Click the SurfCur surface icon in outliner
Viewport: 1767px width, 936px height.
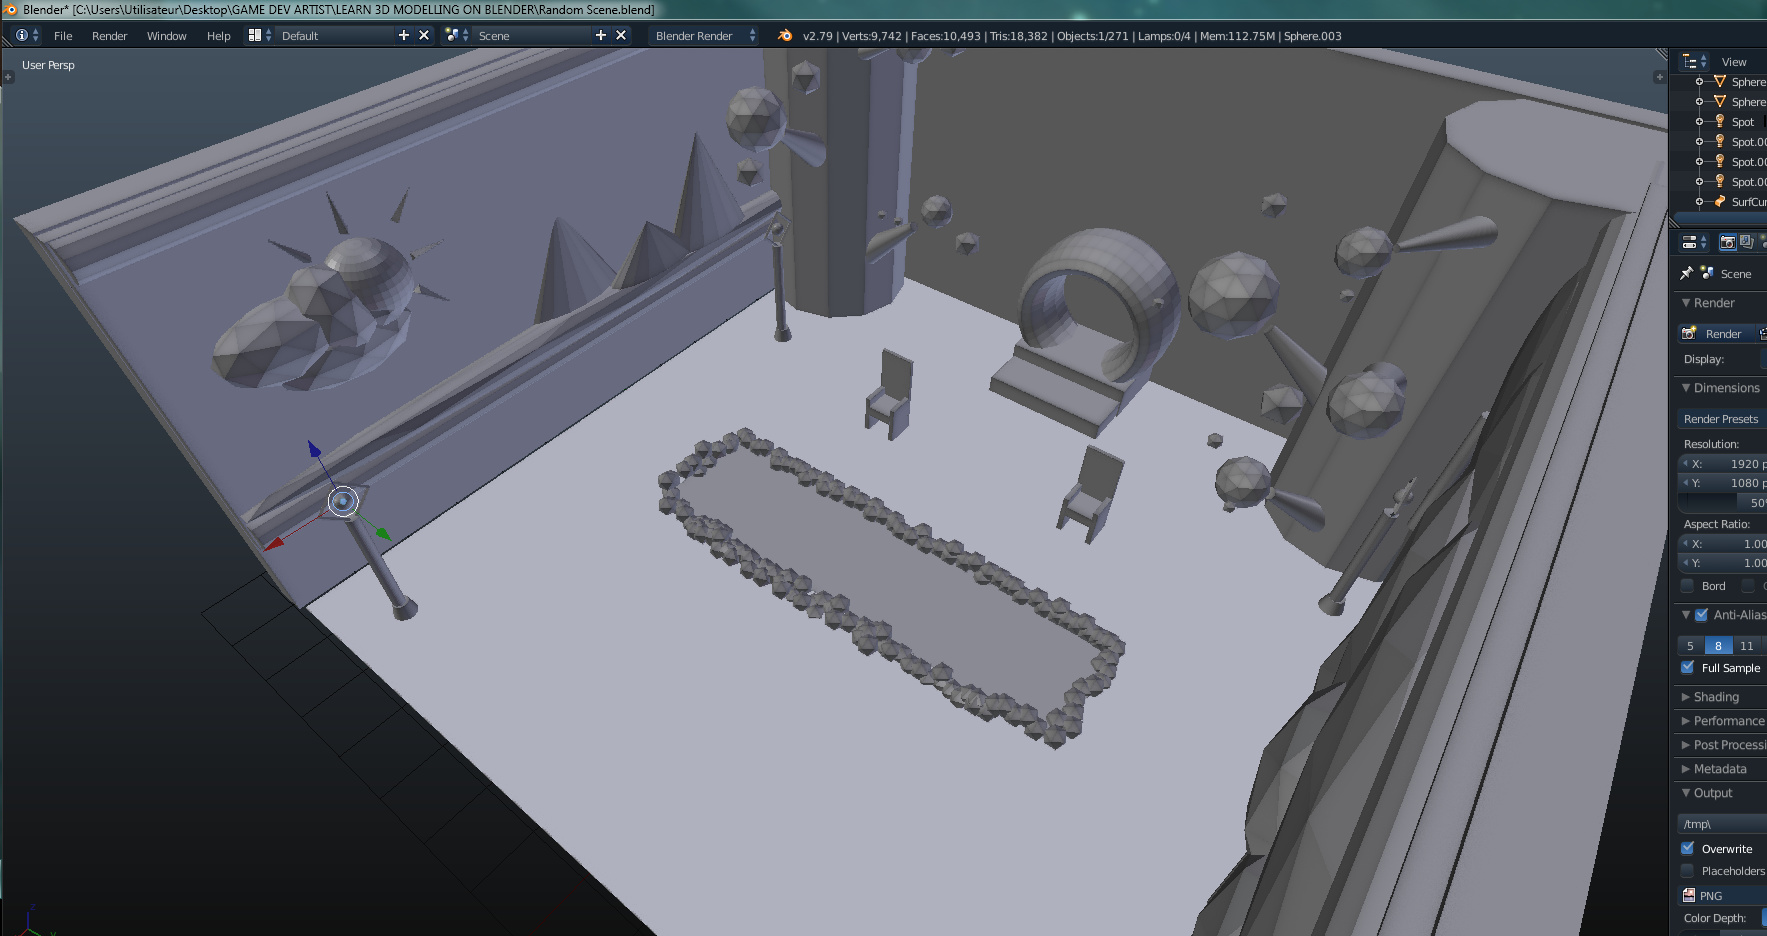click(x=1720, y=201)
